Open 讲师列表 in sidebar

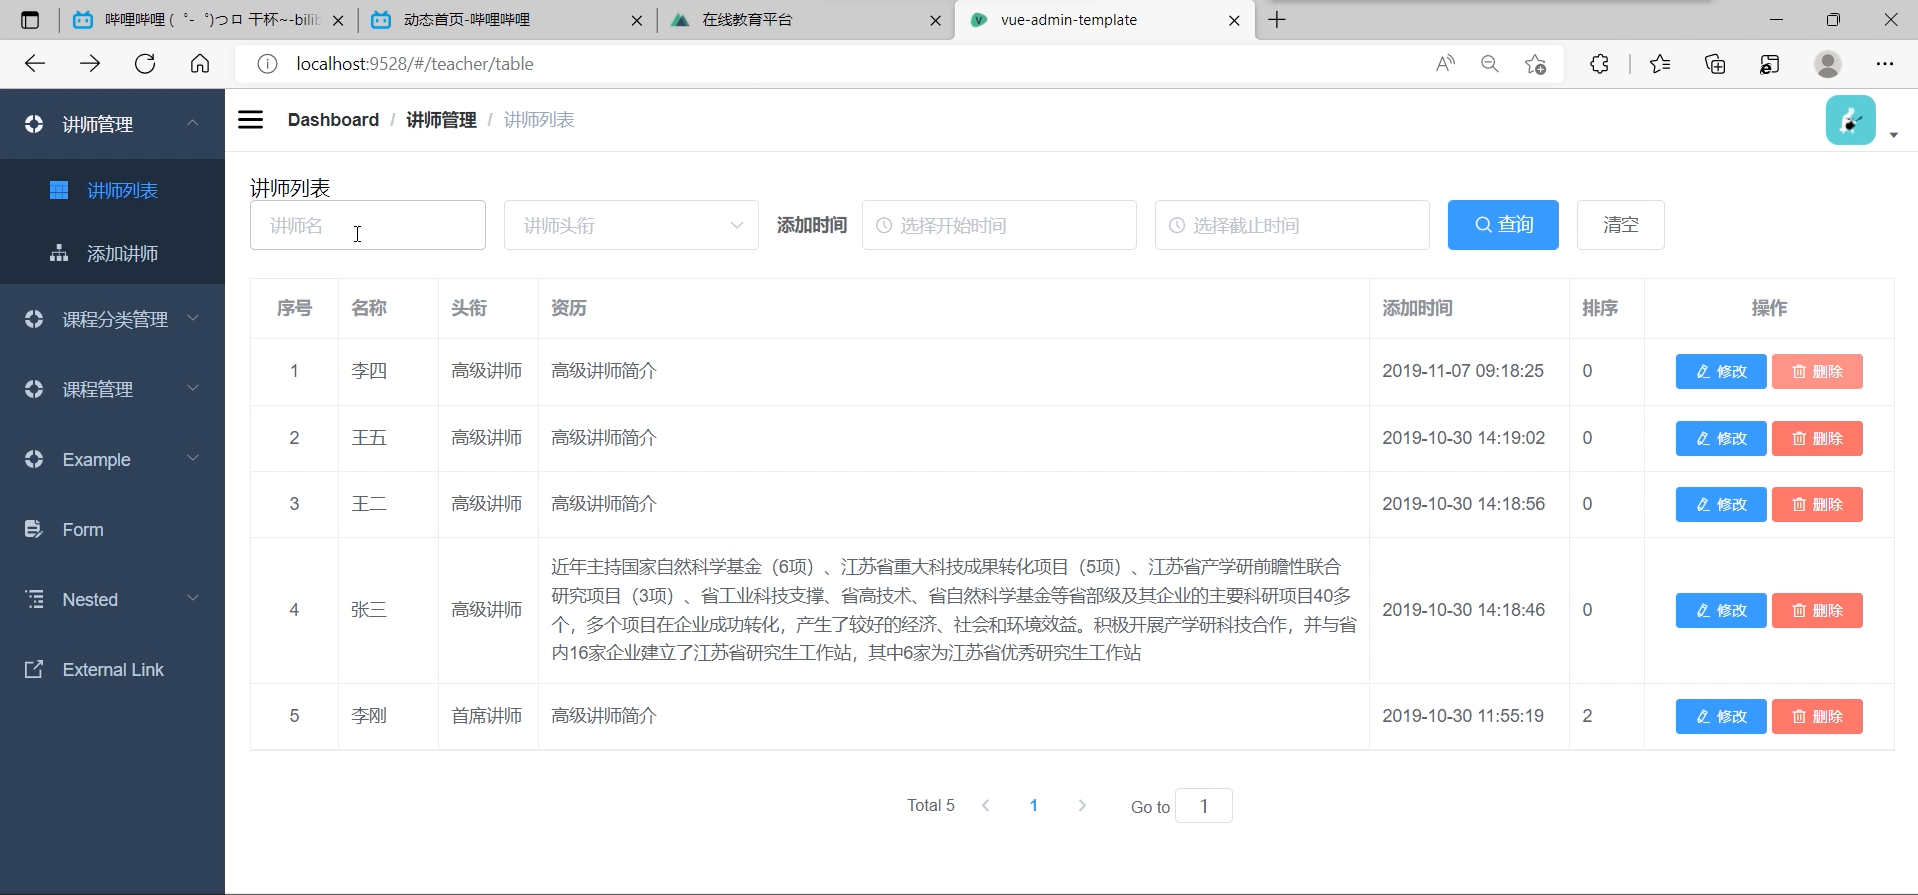tap(112, 190)
